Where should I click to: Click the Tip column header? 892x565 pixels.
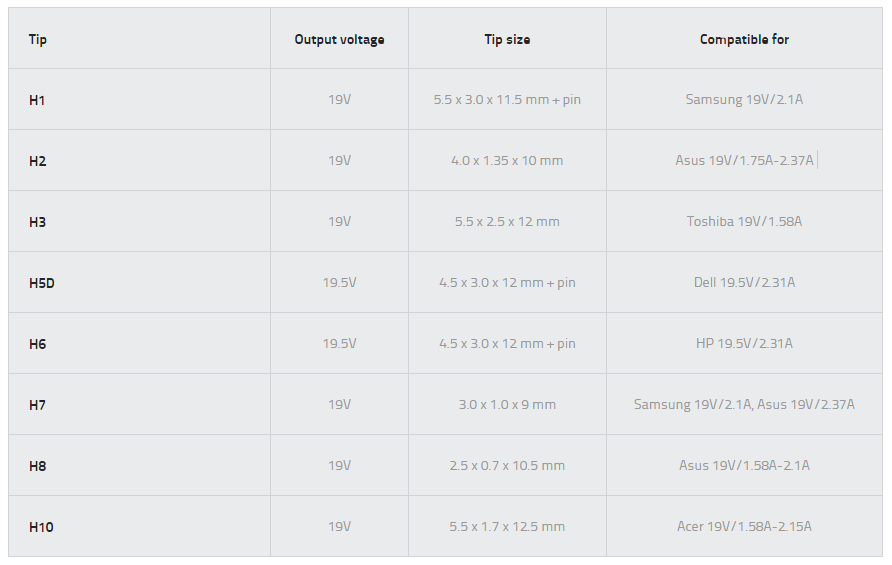38,39
